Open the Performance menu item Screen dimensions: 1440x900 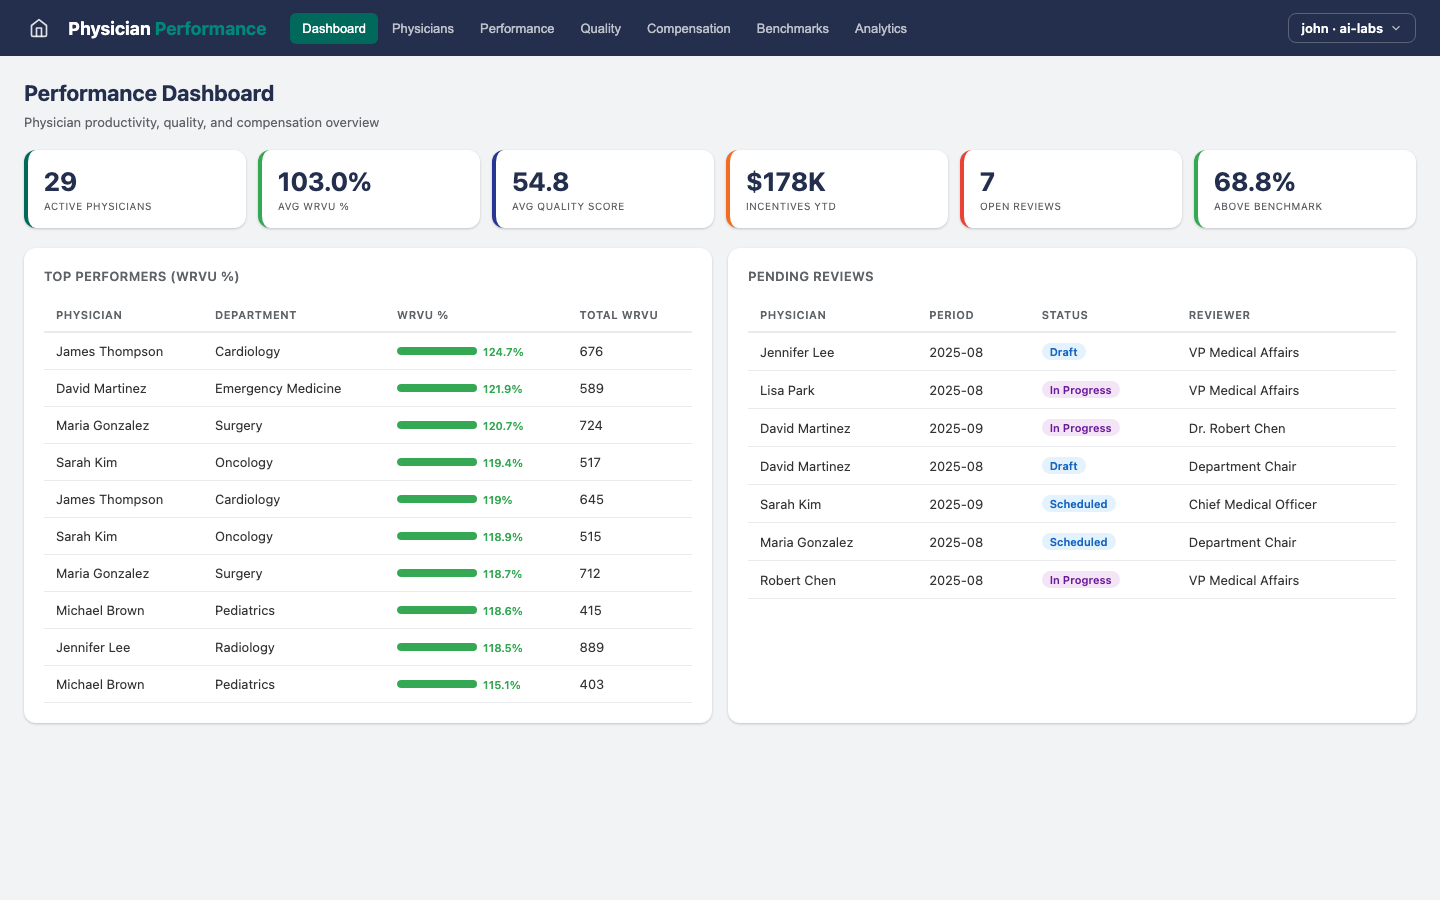pyautogui.click(x=516, y=28)
